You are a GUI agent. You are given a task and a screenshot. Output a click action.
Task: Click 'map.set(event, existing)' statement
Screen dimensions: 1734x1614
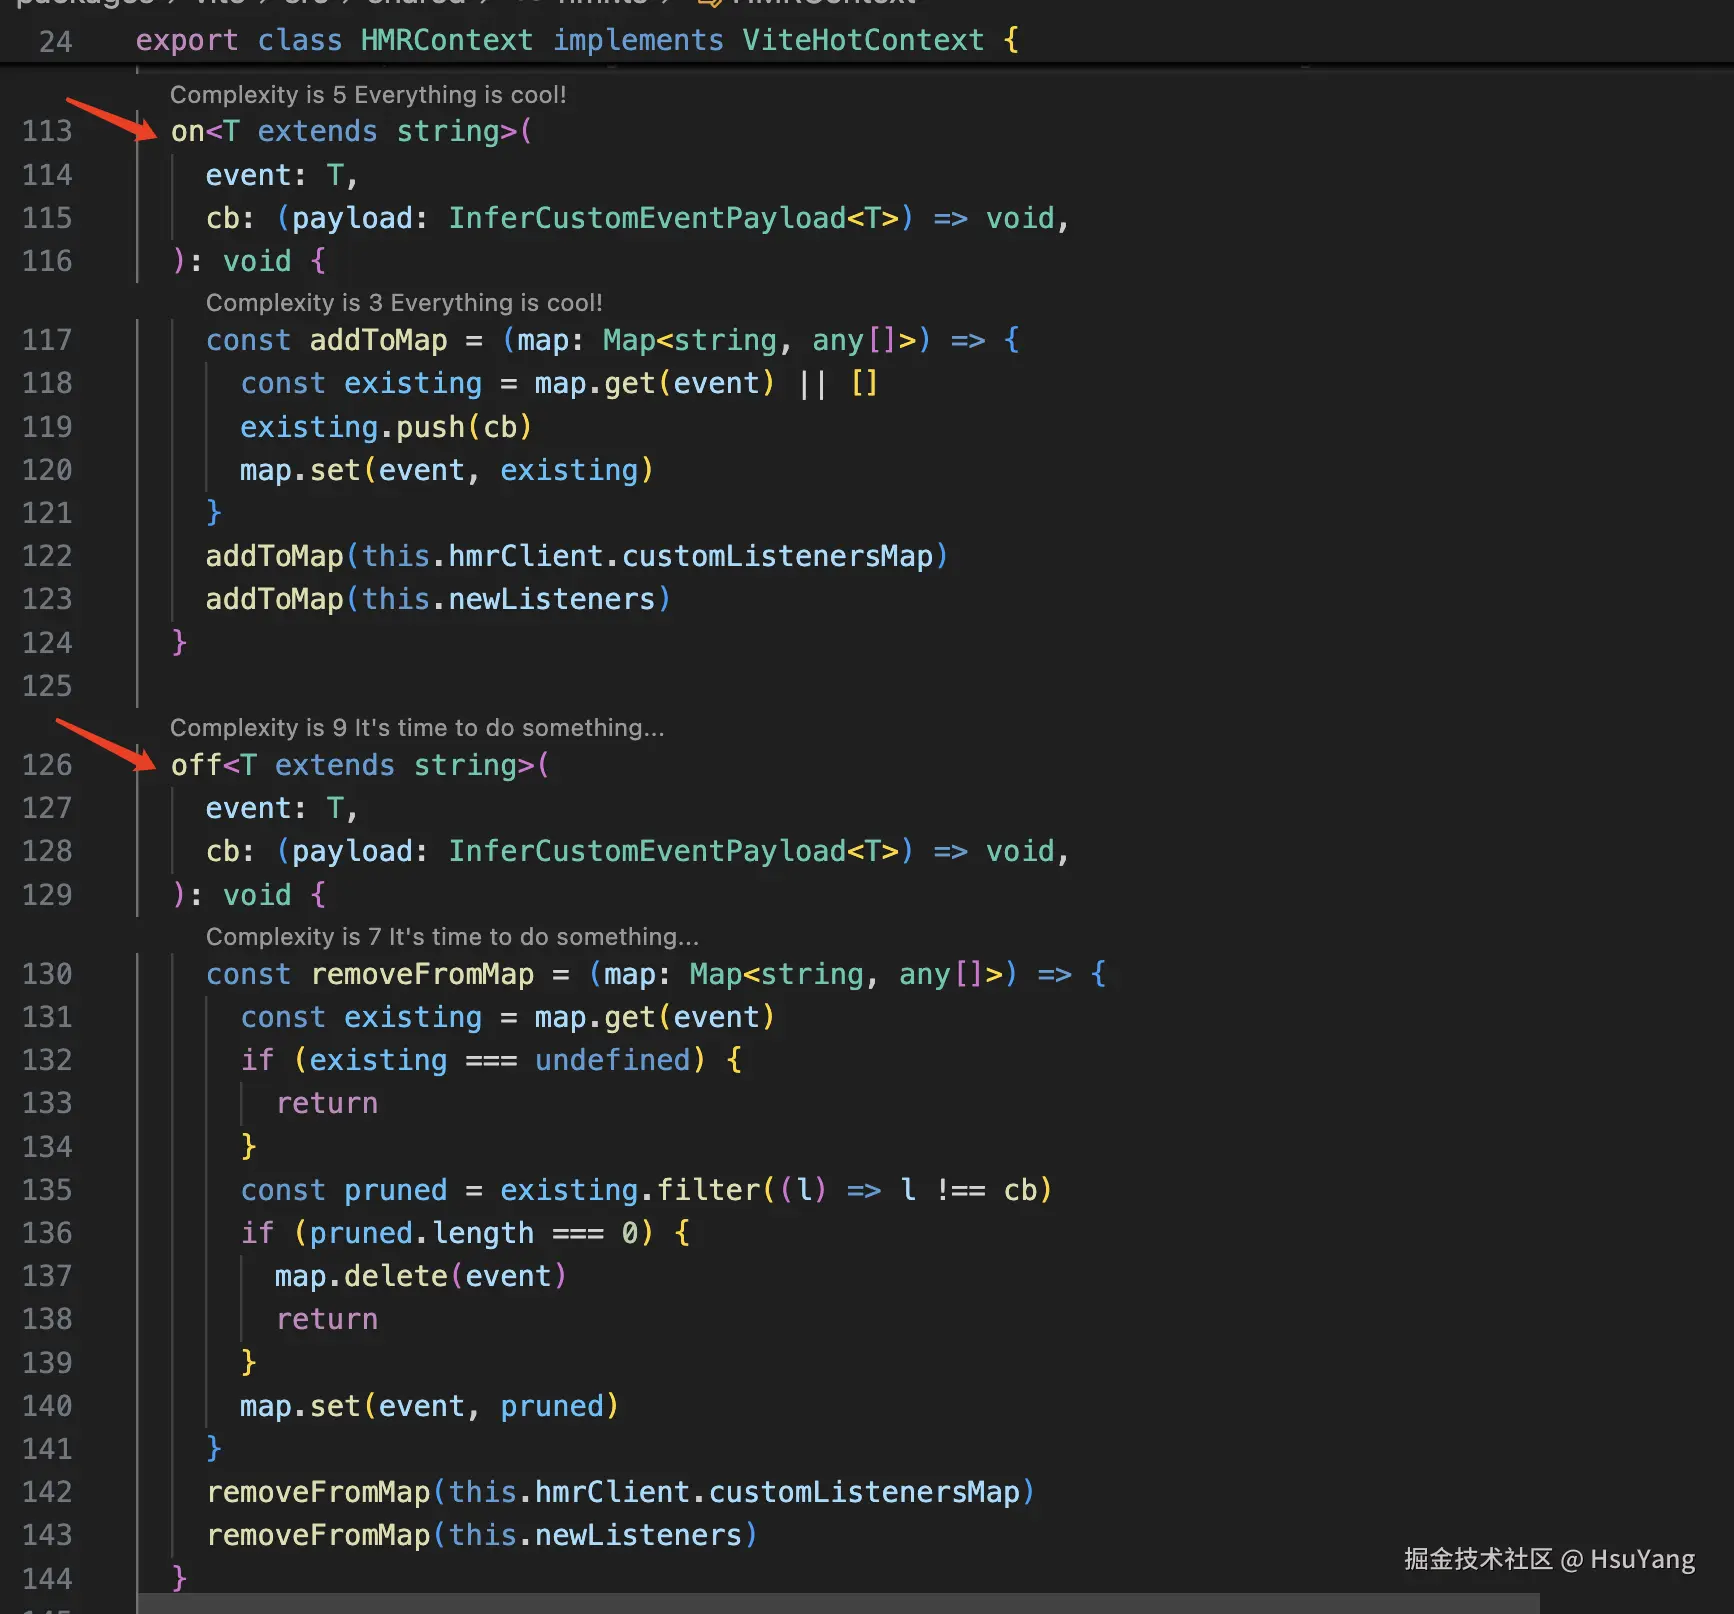pyautogui.click(x=446, y=471)
